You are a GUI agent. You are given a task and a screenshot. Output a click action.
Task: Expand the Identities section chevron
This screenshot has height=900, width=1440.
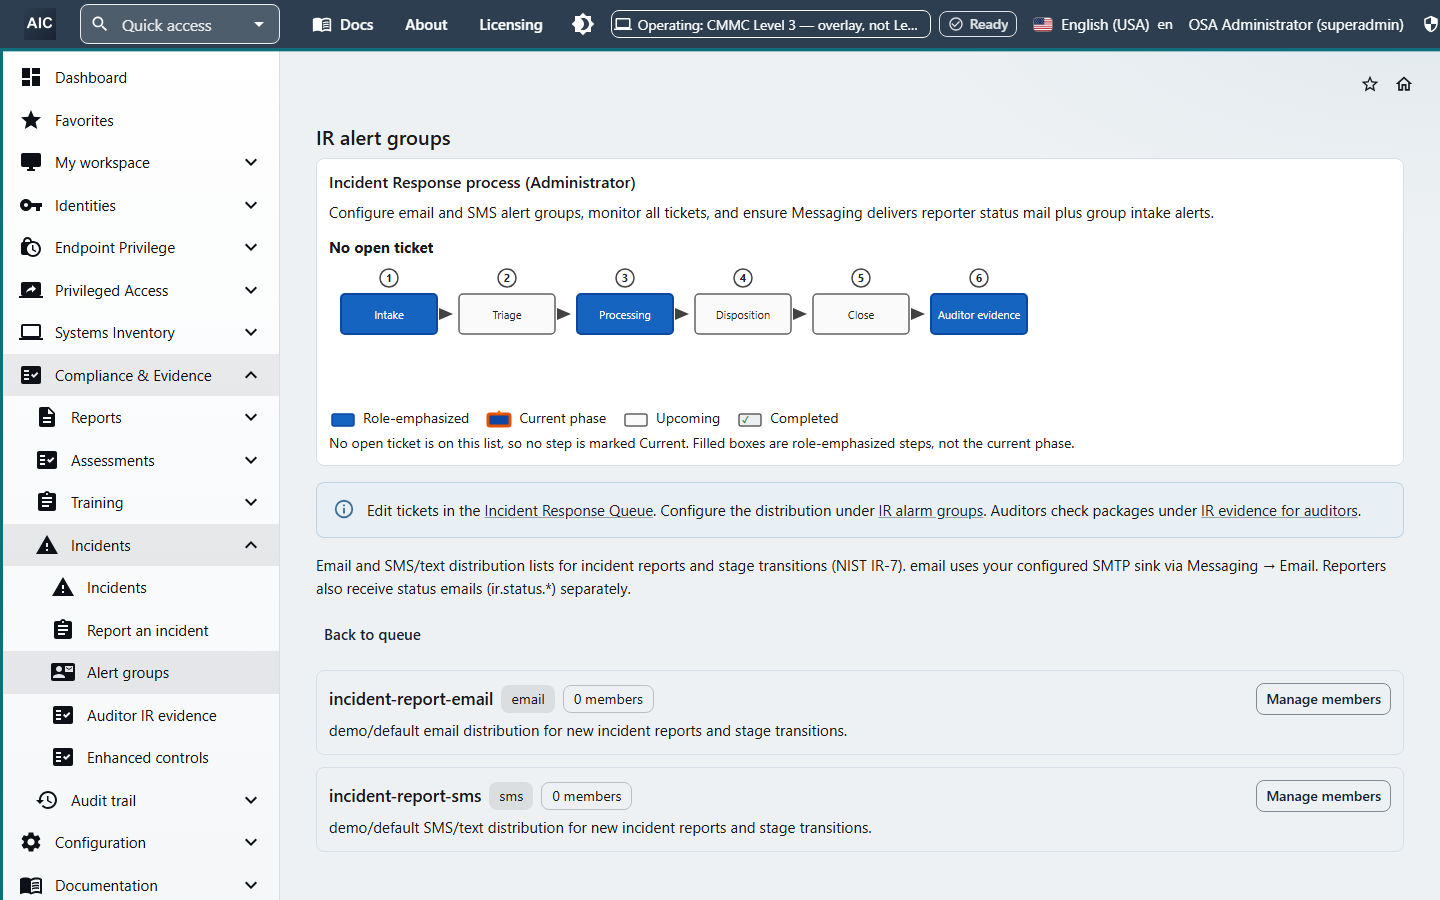[x=251, y=205]
